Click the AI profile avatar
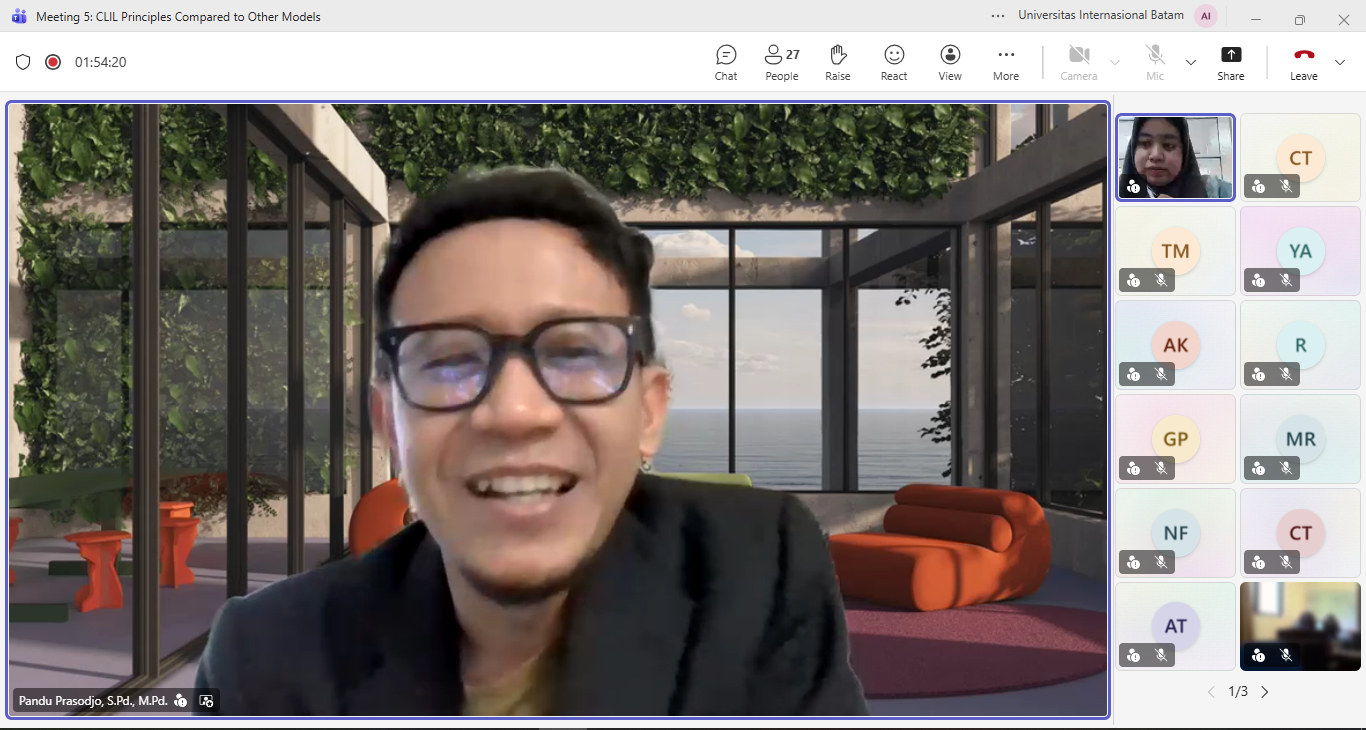This screenshot has width=1366, height=730. point(1206,16)
